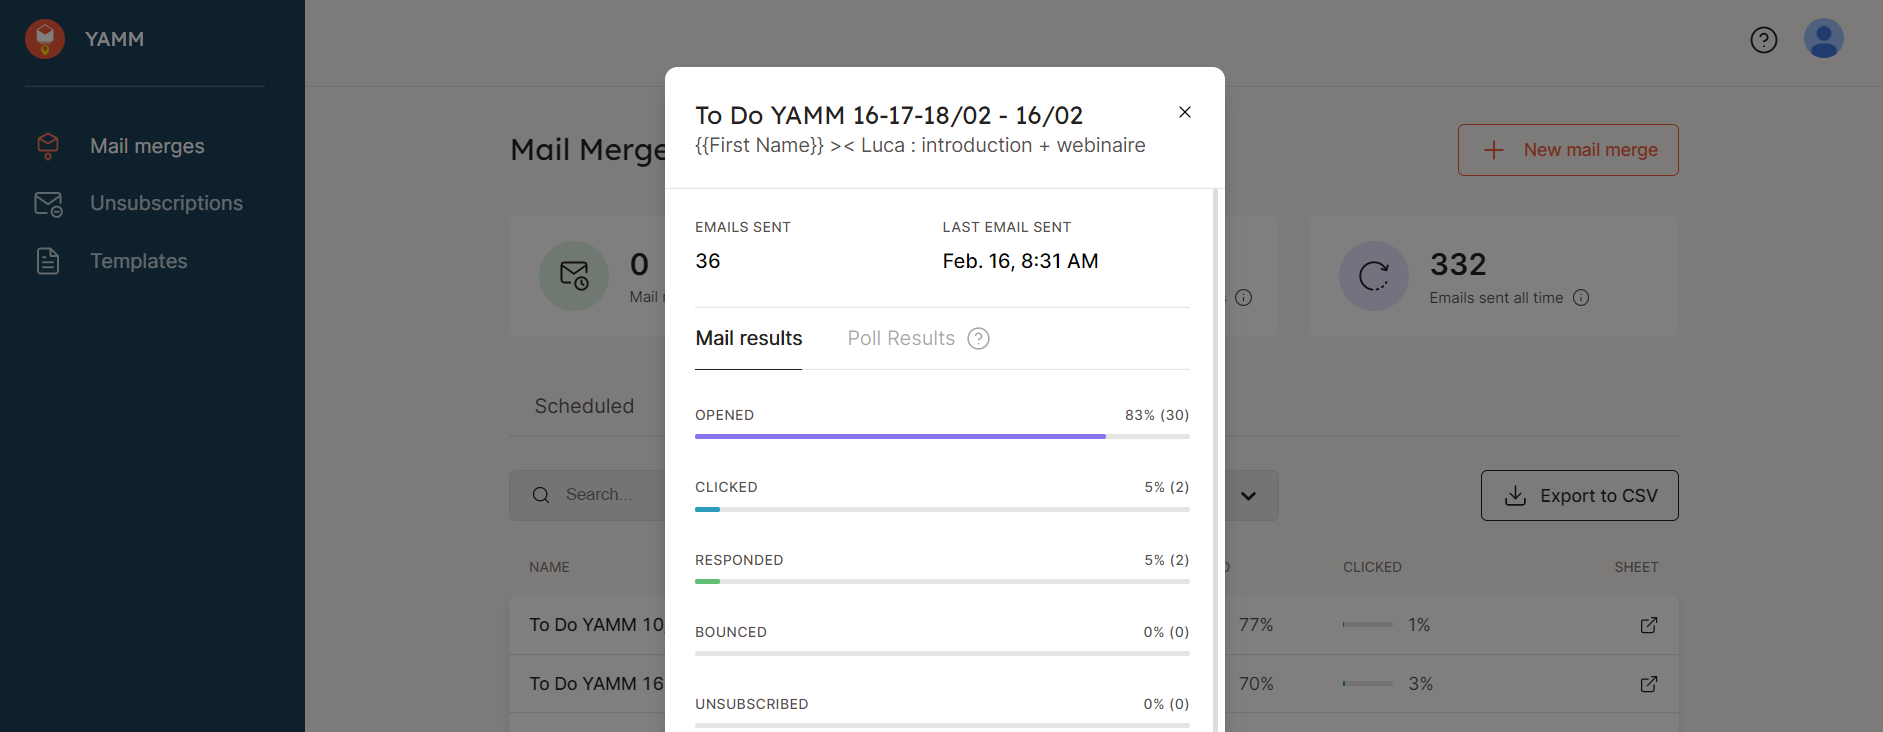The height and width of the screenshot is (732, 1883).
Task: Click the scheduled mail envelope-clock icon
Action: click(574, 276)
